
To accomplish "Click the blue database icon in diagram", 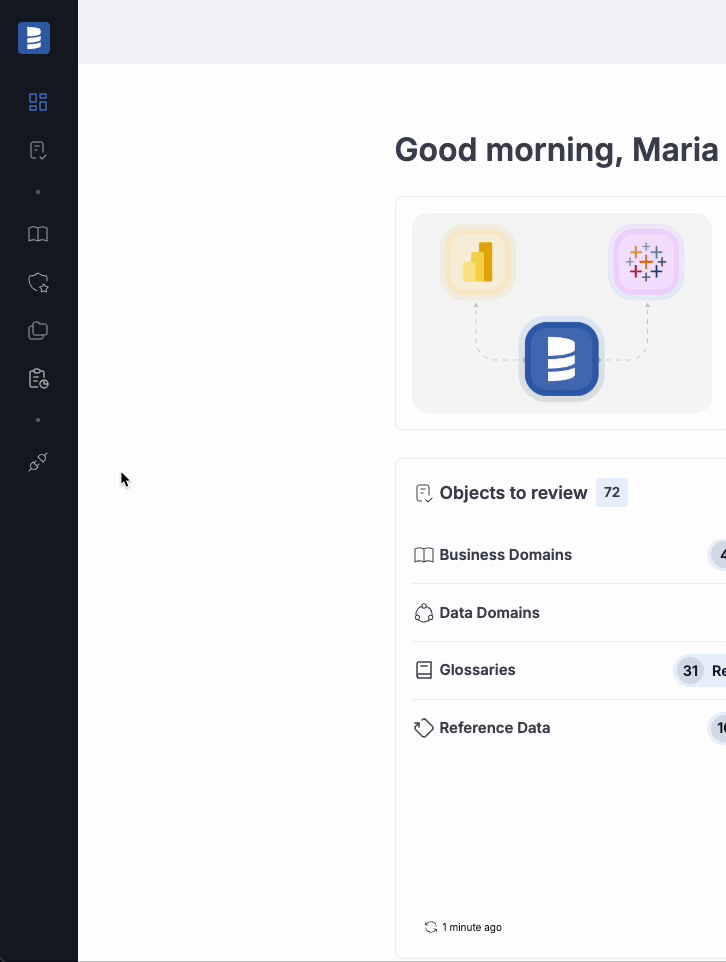I will [562, 359].
